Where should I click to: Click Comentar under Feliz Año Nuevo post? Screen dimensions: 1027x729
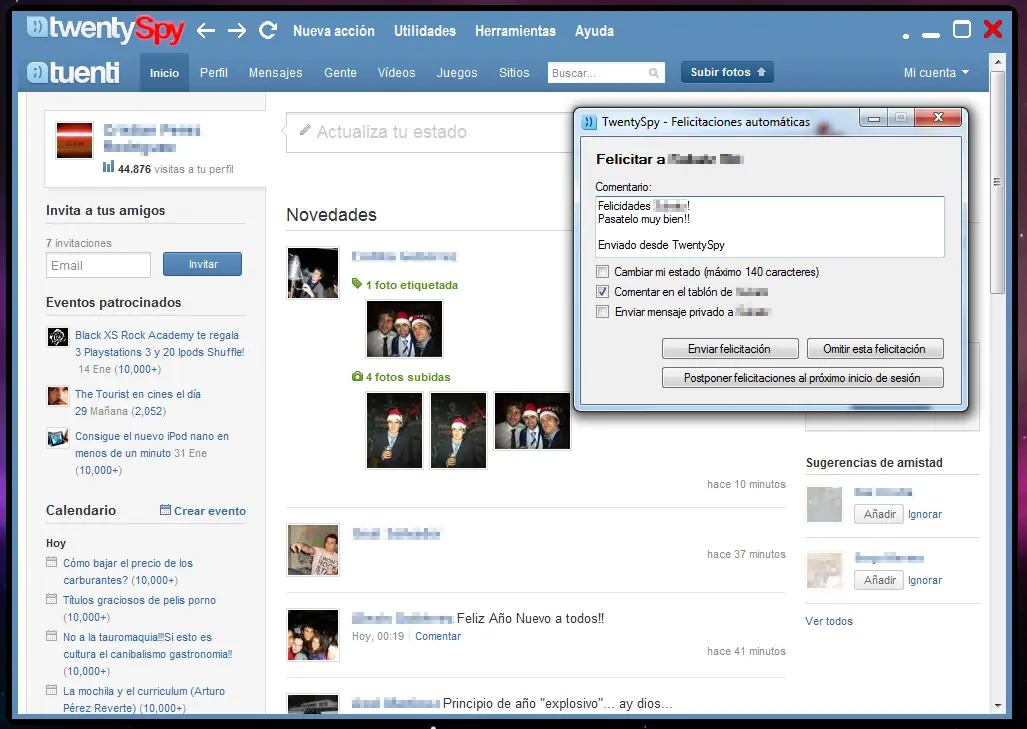click(x=438, y=636)
